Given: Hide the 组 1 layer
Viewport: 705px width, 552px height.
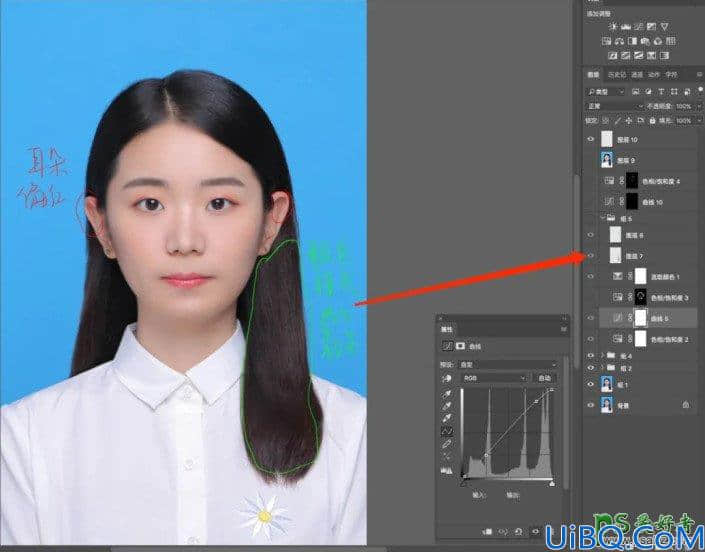Looking at the screenshot, I should click(x=591, y=384).
